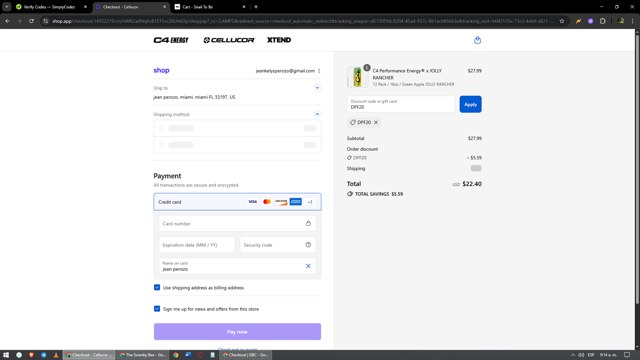Open the Chrome profile avatar
Image resolution: width=640 pixels, height=360 pixels.
click(x=620, y=21)
